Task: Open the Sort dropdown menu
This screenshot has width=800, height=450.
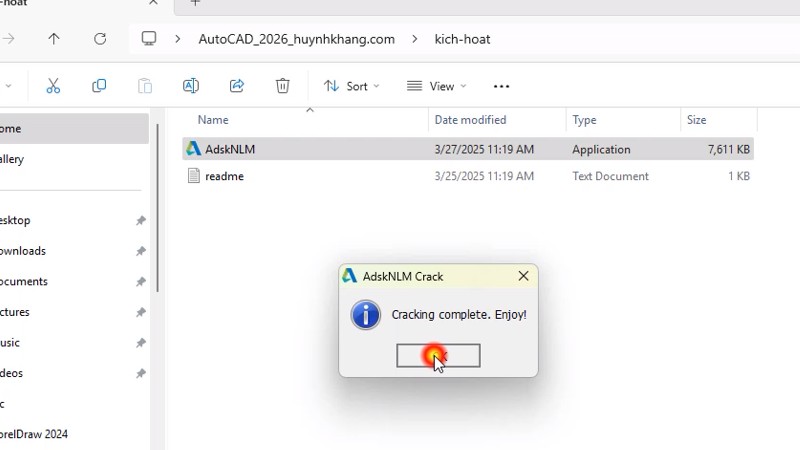Action: 351,86
